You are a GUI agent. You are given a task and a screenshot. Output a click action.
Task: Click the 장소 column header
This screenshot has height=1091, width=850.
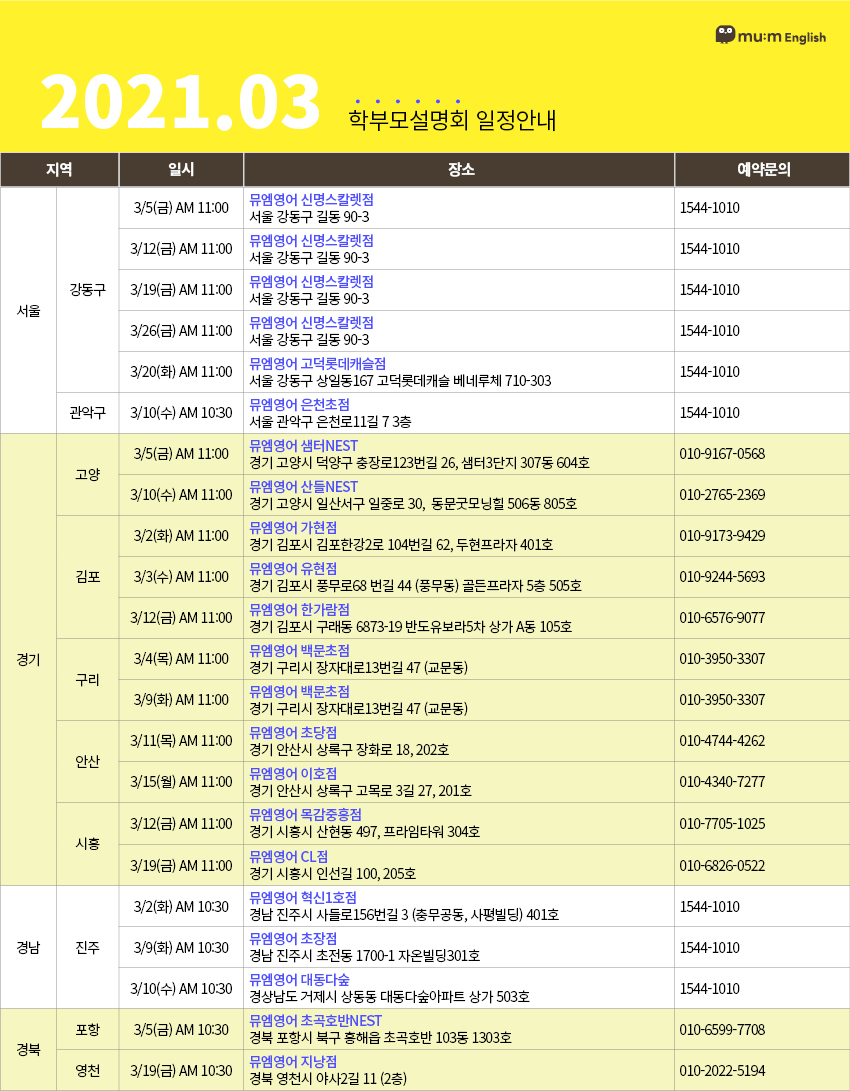point(459,169)
